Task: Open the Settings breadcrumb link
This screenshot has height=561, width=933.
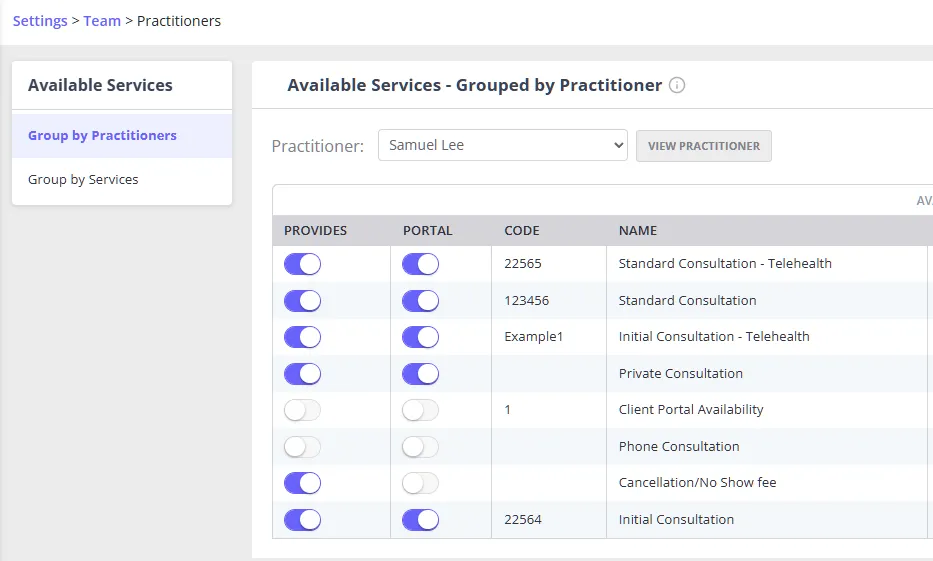Action: coord(40,21)
